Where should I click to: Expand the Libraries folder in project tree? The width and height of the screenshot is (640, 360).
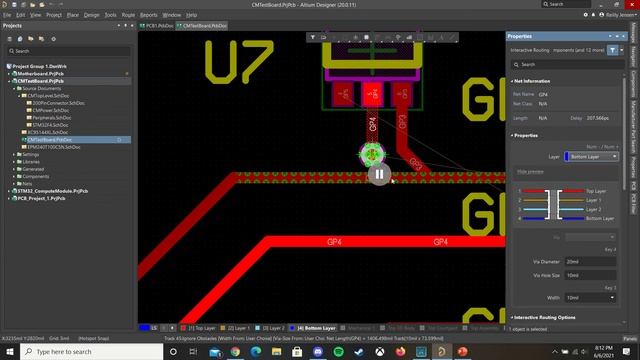14,162
